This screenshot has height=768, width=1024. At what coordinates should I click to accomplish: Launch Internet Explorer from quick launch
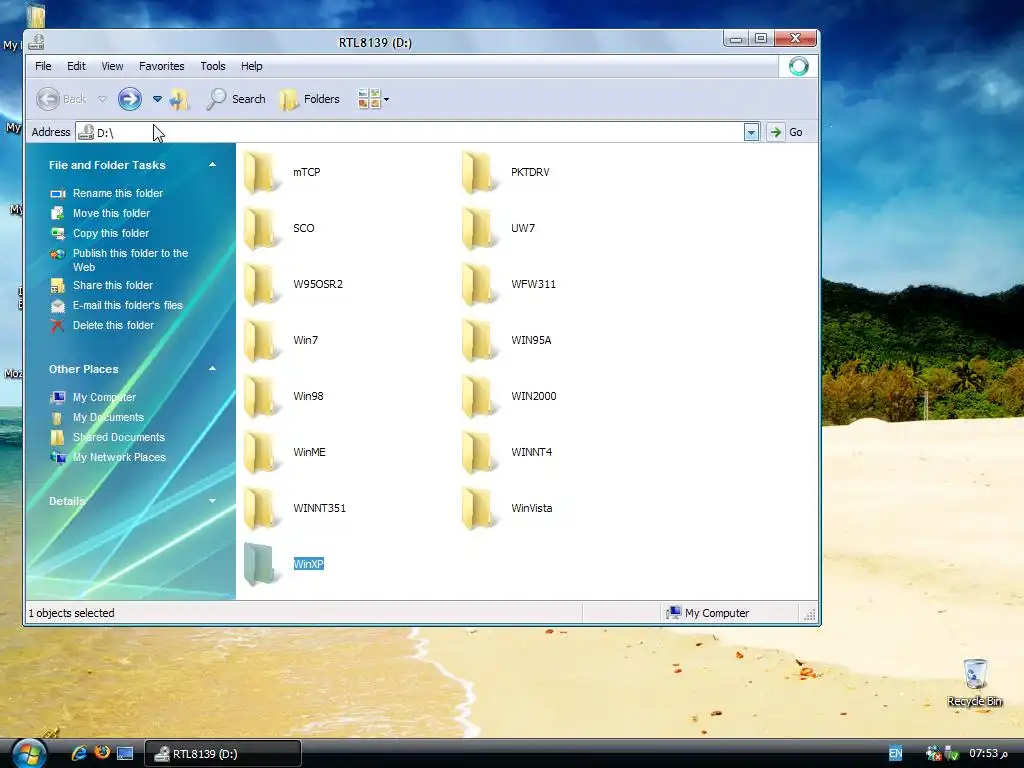(79, 753)
